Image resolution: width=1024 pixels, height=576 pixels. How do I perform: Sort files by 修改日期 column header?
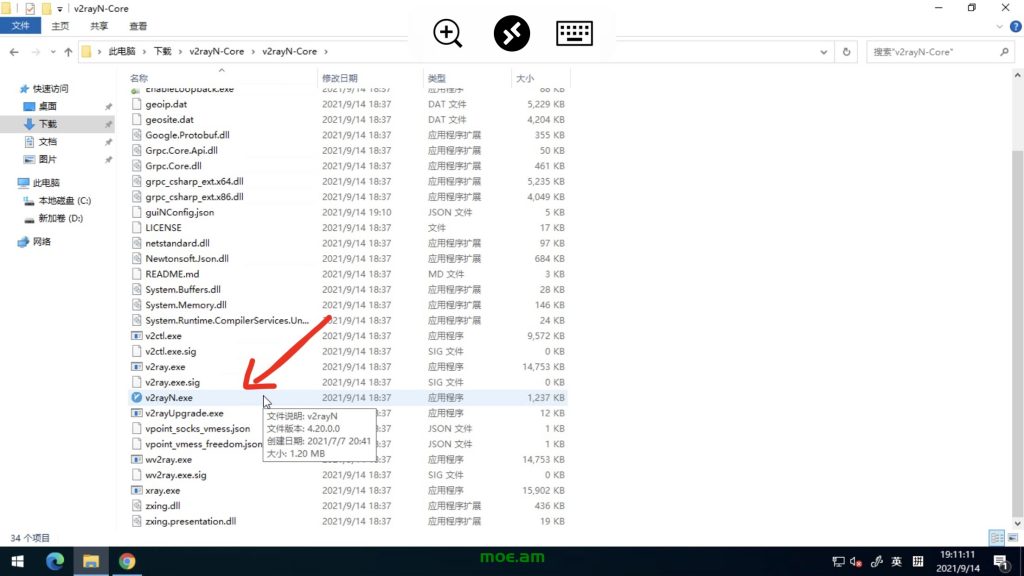pyautogui.click(x=340, y=78)
